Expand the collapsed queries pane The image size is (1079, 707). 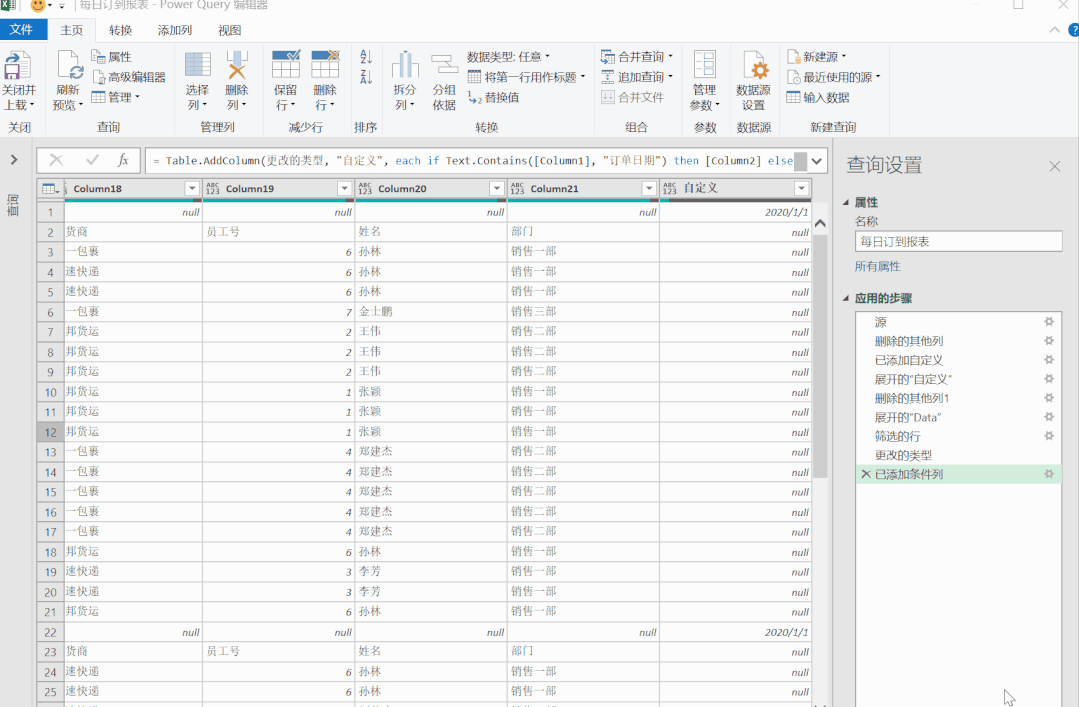click(x=14, y=160)
